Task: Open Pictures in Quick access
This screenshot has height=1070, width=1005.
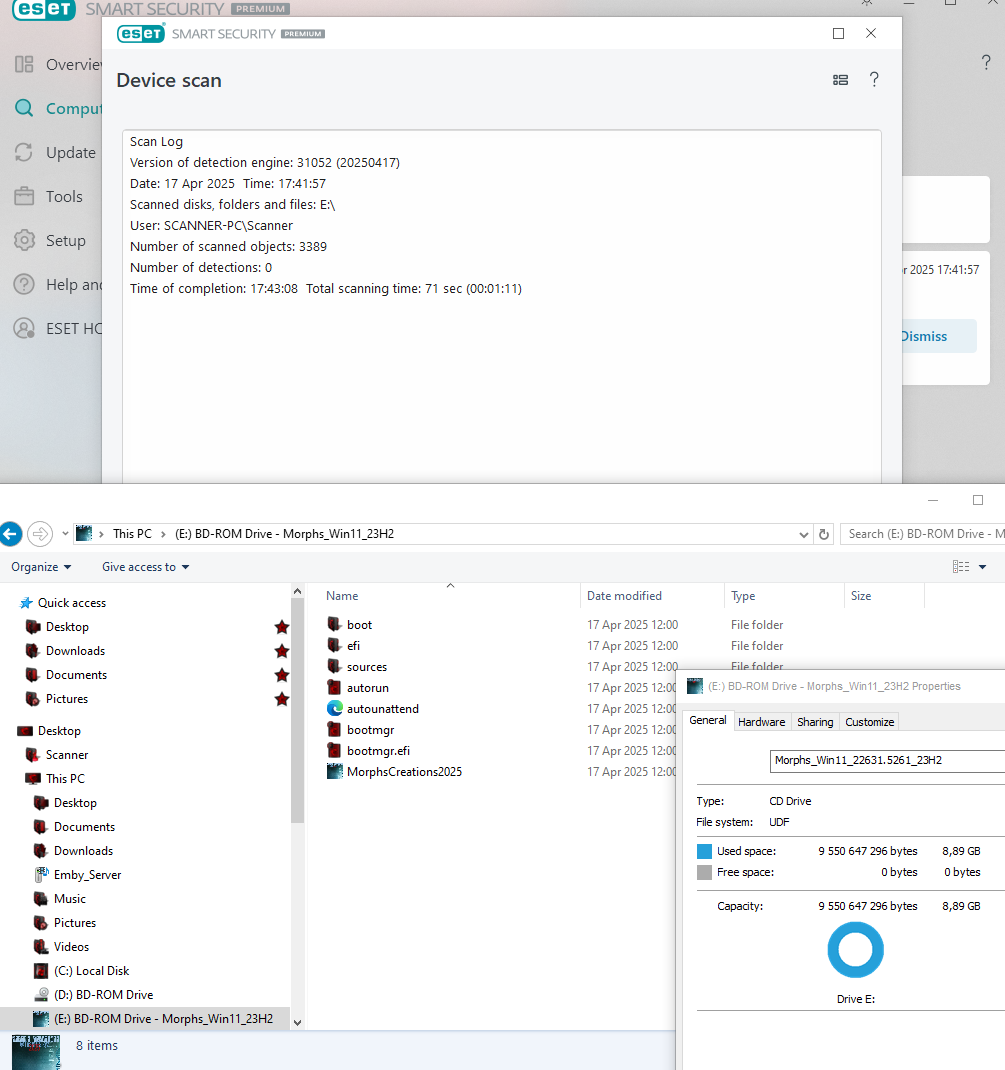Action: [66, 699]
